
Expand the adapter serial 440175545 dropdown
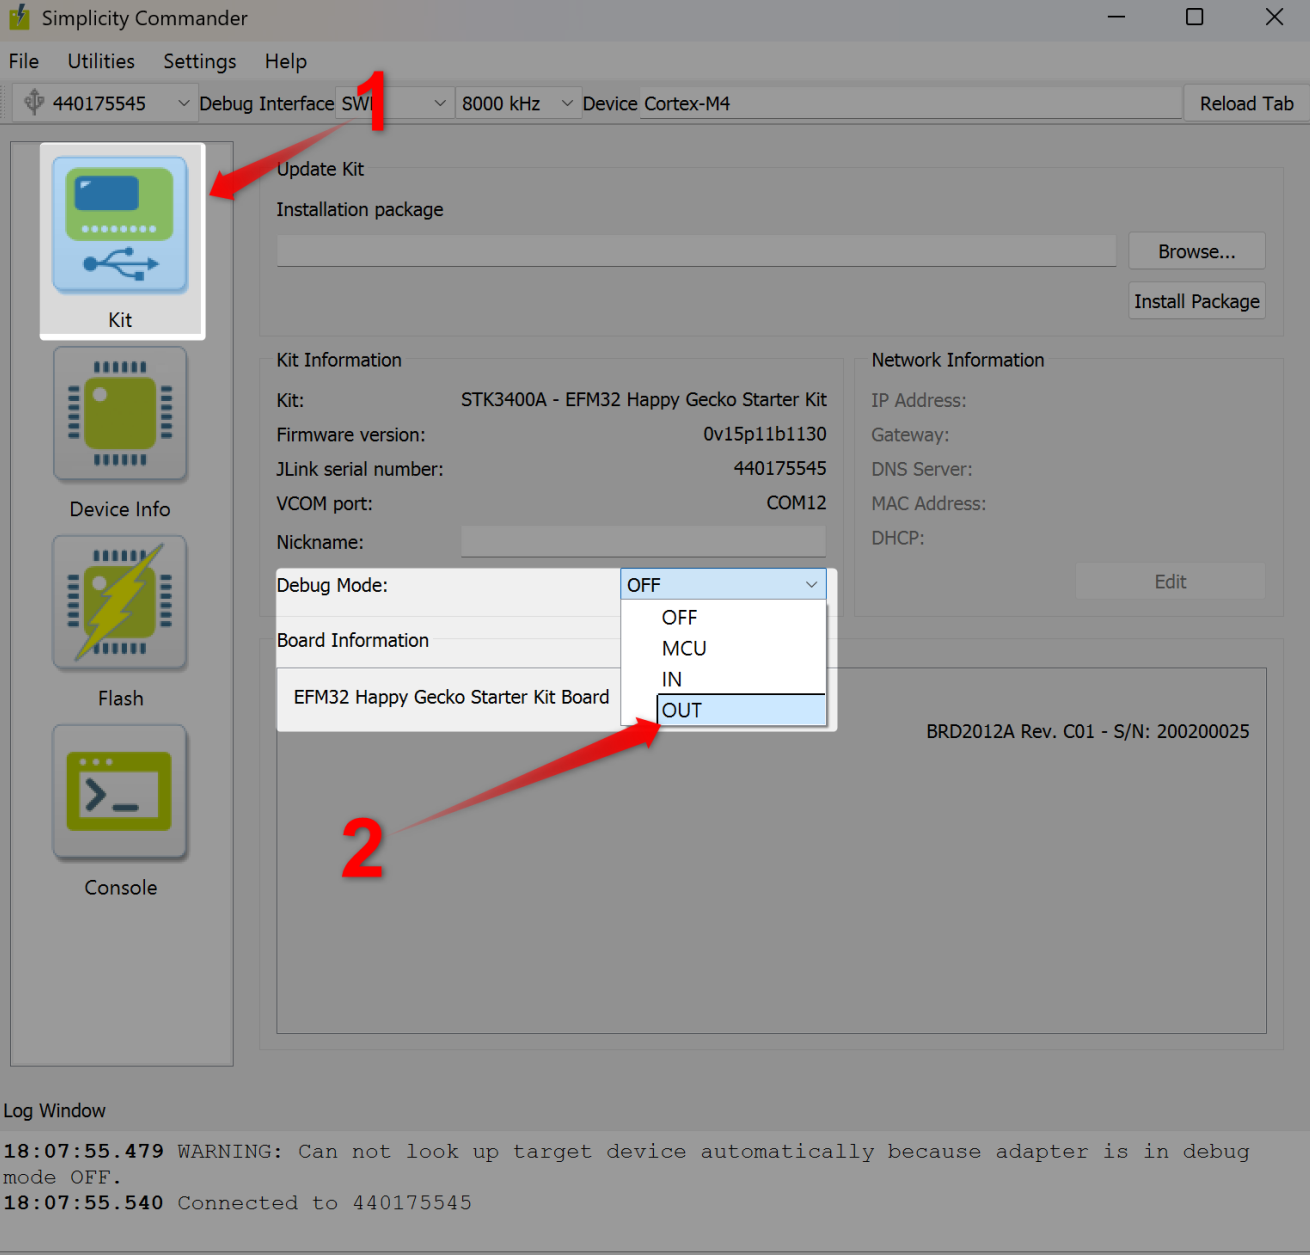[183, 103]
